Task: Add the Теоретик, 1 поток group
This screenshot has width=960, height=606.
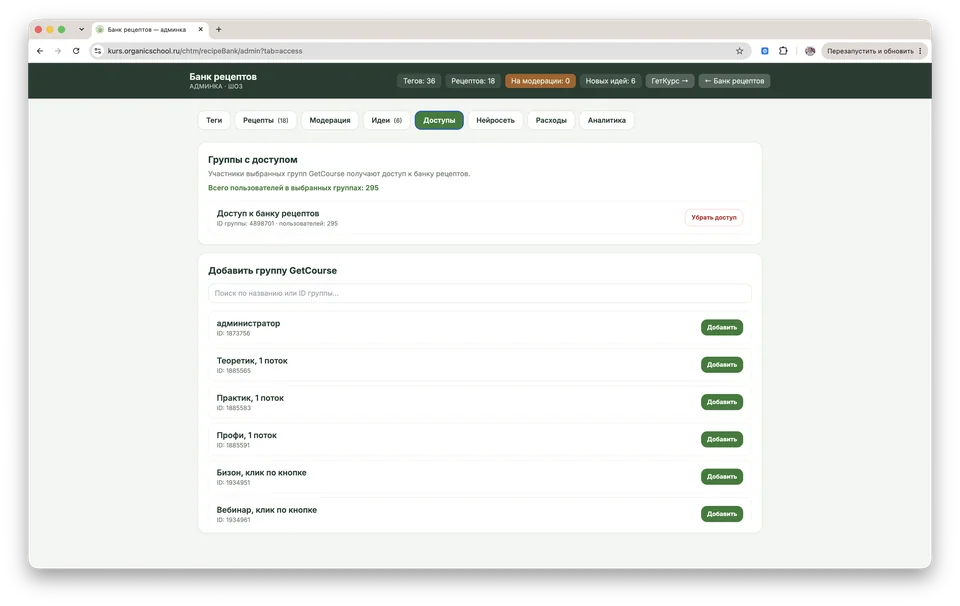Action: coord(722,365)
